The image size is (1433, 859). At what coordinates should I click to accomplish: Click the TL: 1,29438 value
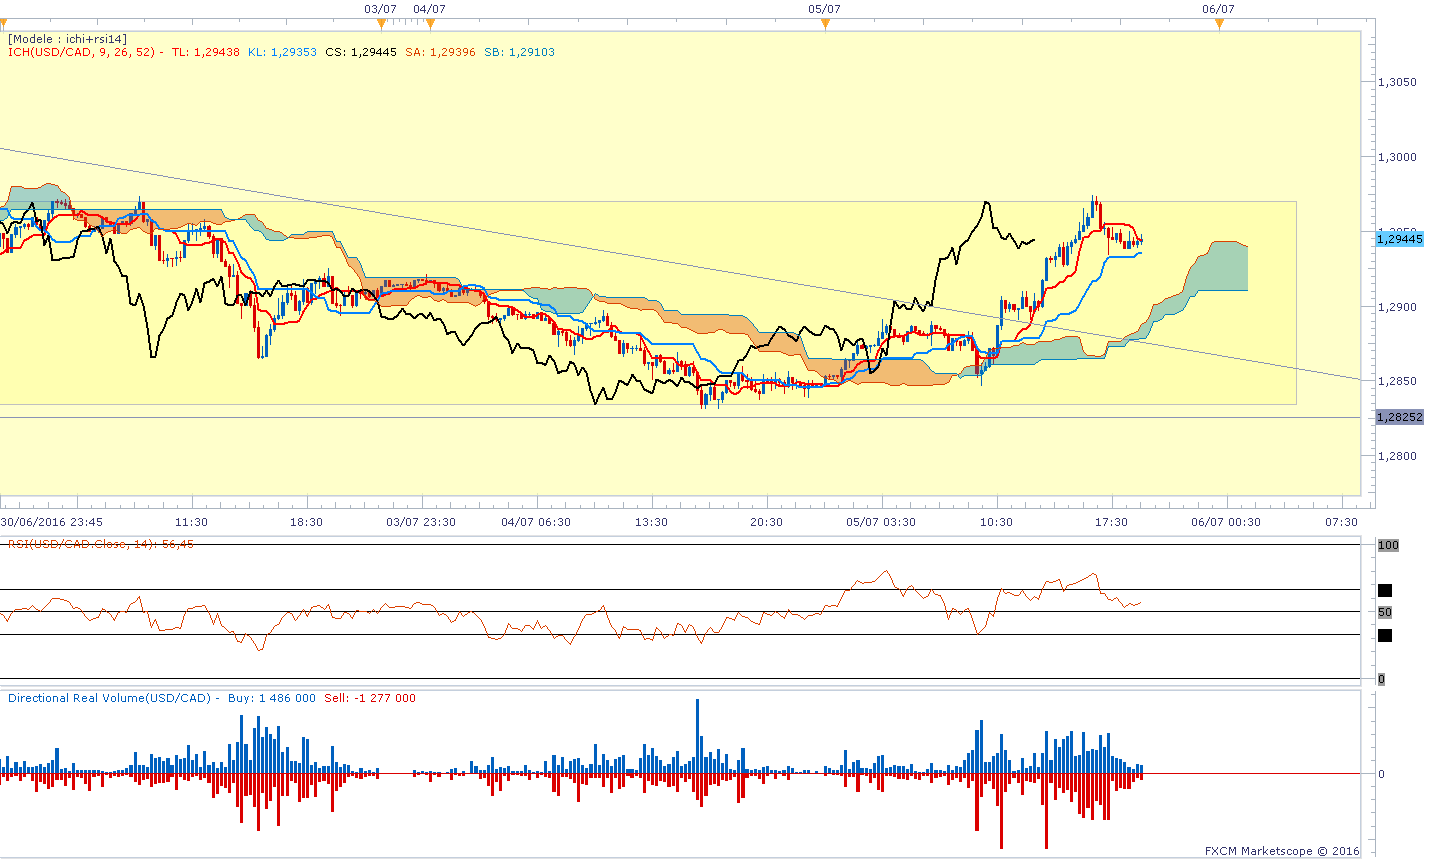coord(206,52)
